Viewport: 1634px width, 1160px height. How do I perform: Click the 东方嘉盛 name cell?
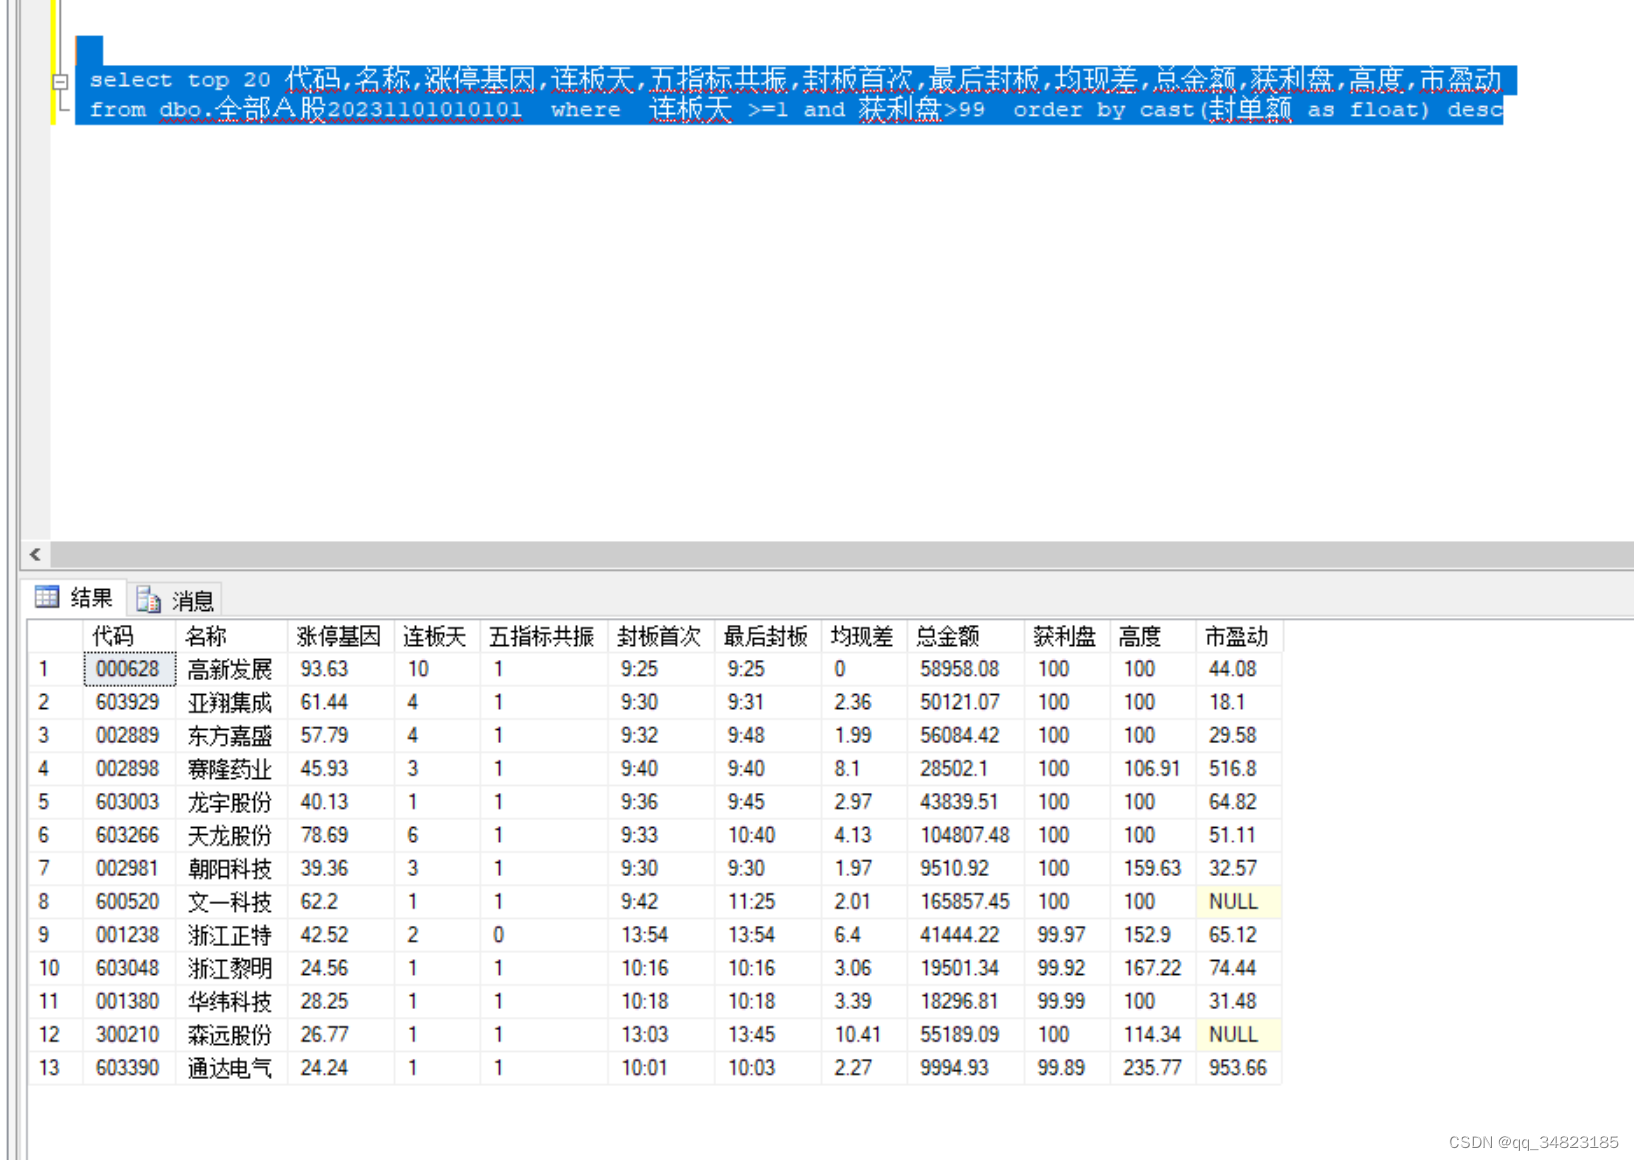233,735
